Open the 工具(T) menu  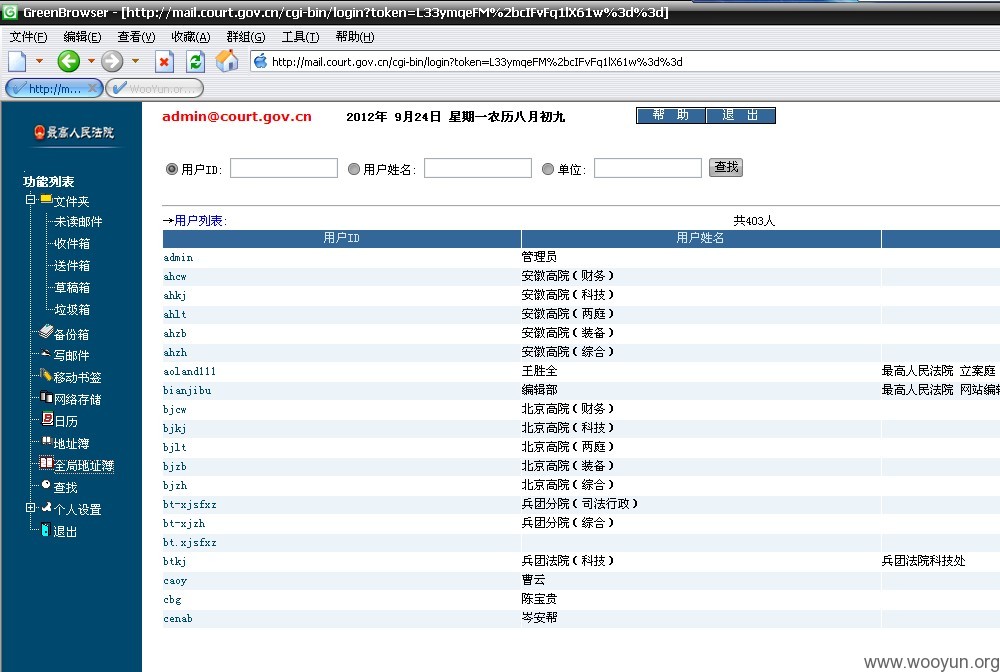click(300, 37)
